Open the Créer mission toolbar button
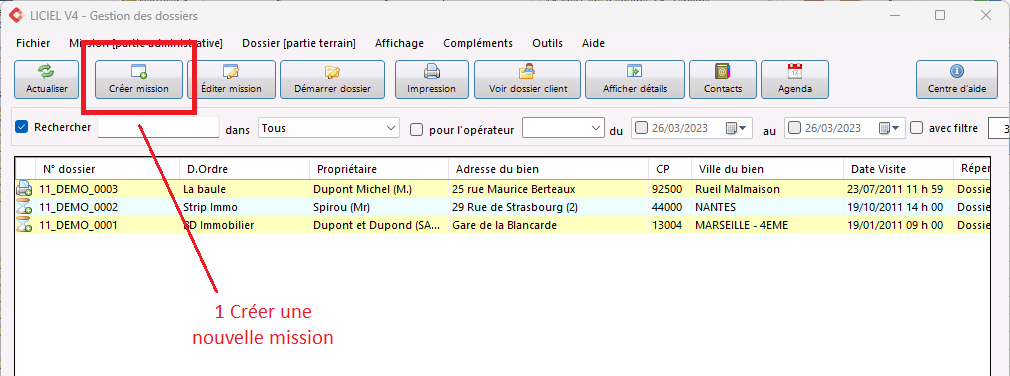This screenshot has height=376, width=1010. point(138,80)
